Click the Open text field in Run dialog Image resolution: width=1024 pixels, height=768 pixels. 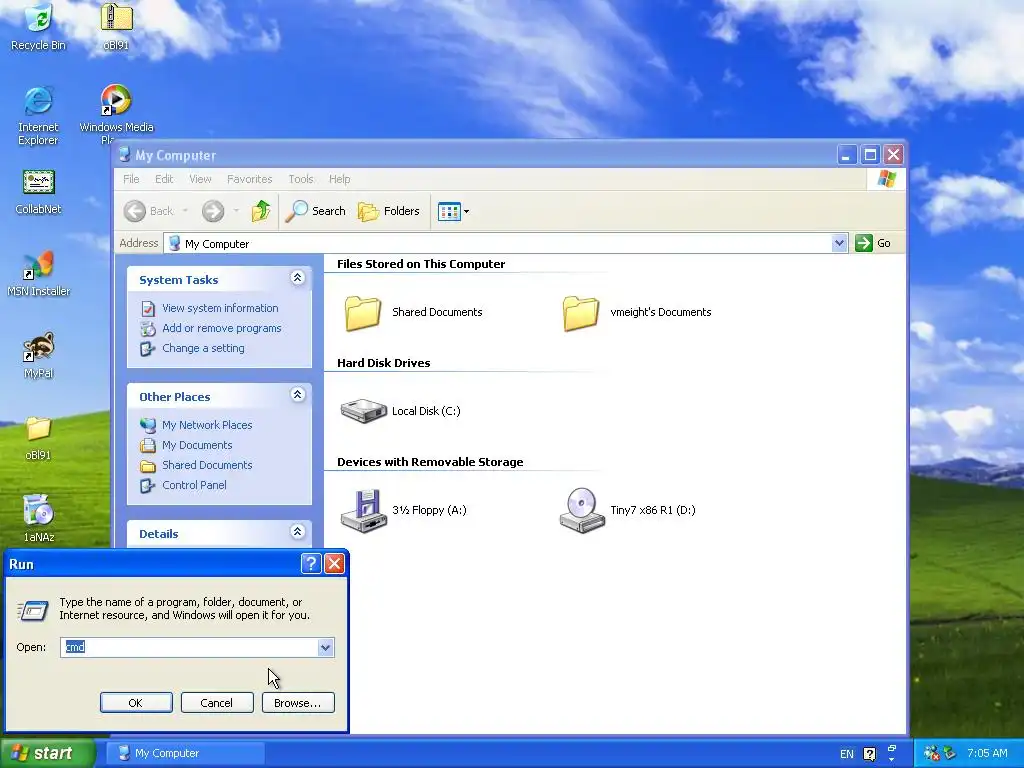[189, 647]
